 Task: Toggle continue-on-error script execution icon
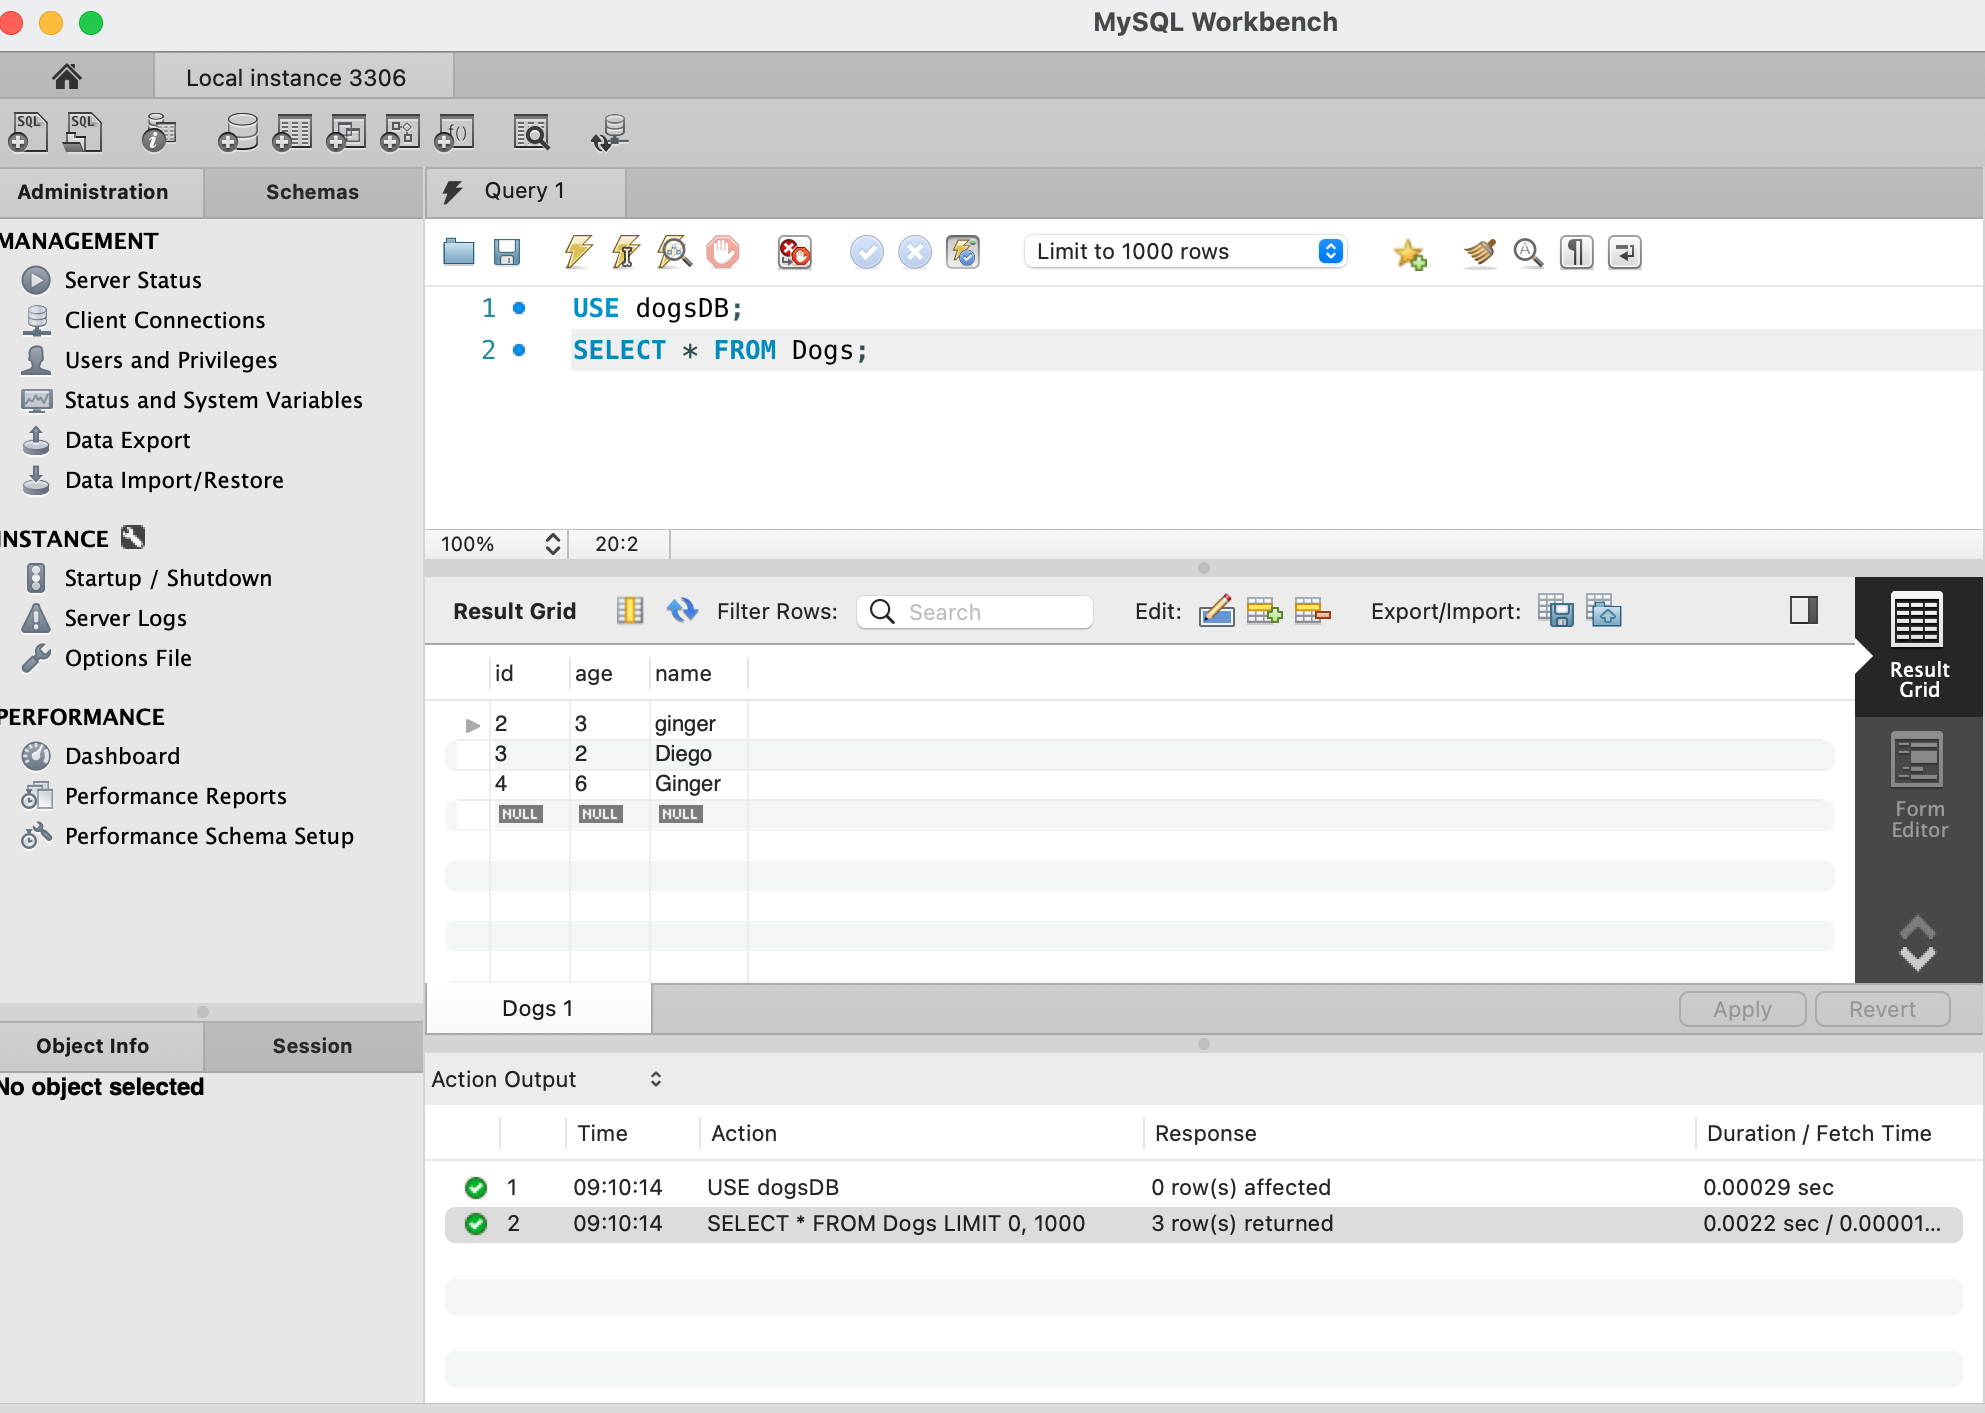pyautogui.click(x=795, y=252)
